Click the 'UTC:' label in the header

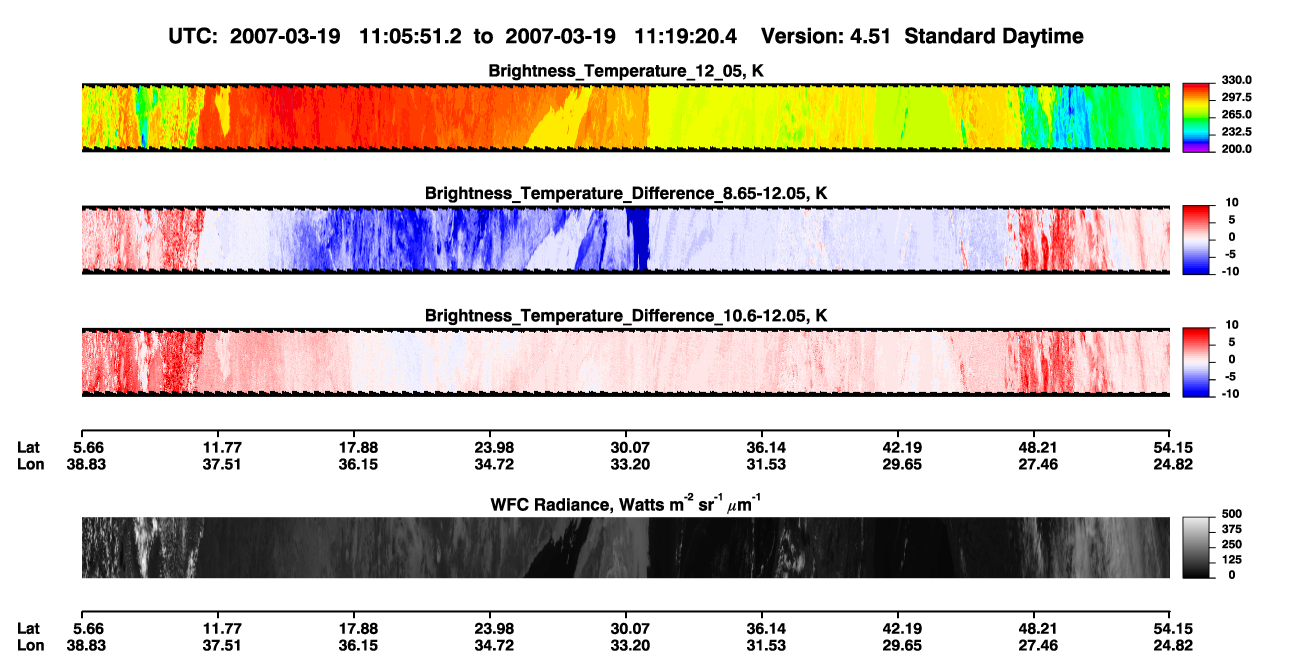pos(195,37)
